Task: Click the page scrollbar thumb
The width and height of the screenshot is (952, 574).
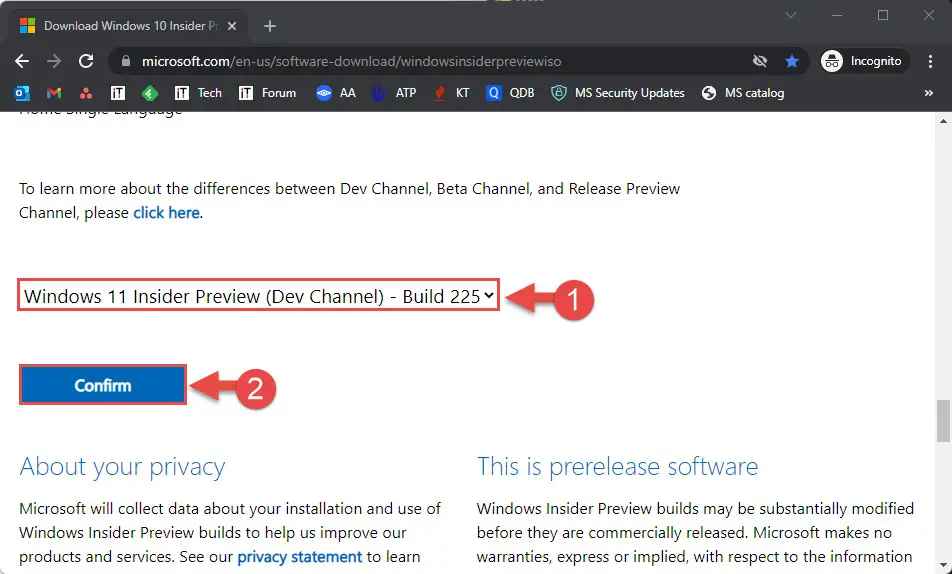Action: (943, 420)
